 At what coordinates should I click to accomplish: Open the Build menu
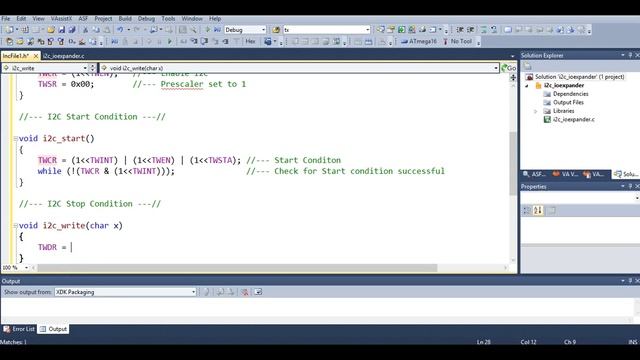pos(125,19)
